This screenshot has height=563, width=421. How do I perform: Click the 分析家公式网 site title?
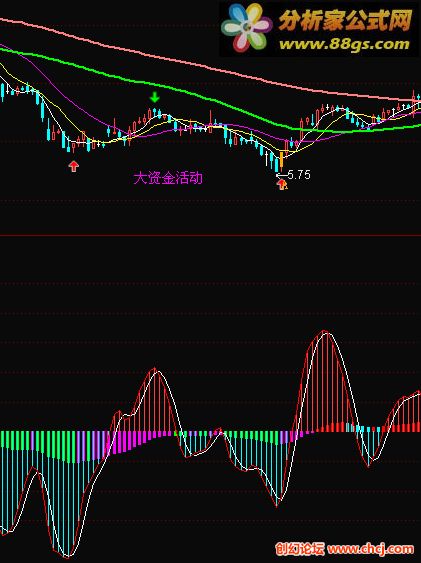coord(344,21)
